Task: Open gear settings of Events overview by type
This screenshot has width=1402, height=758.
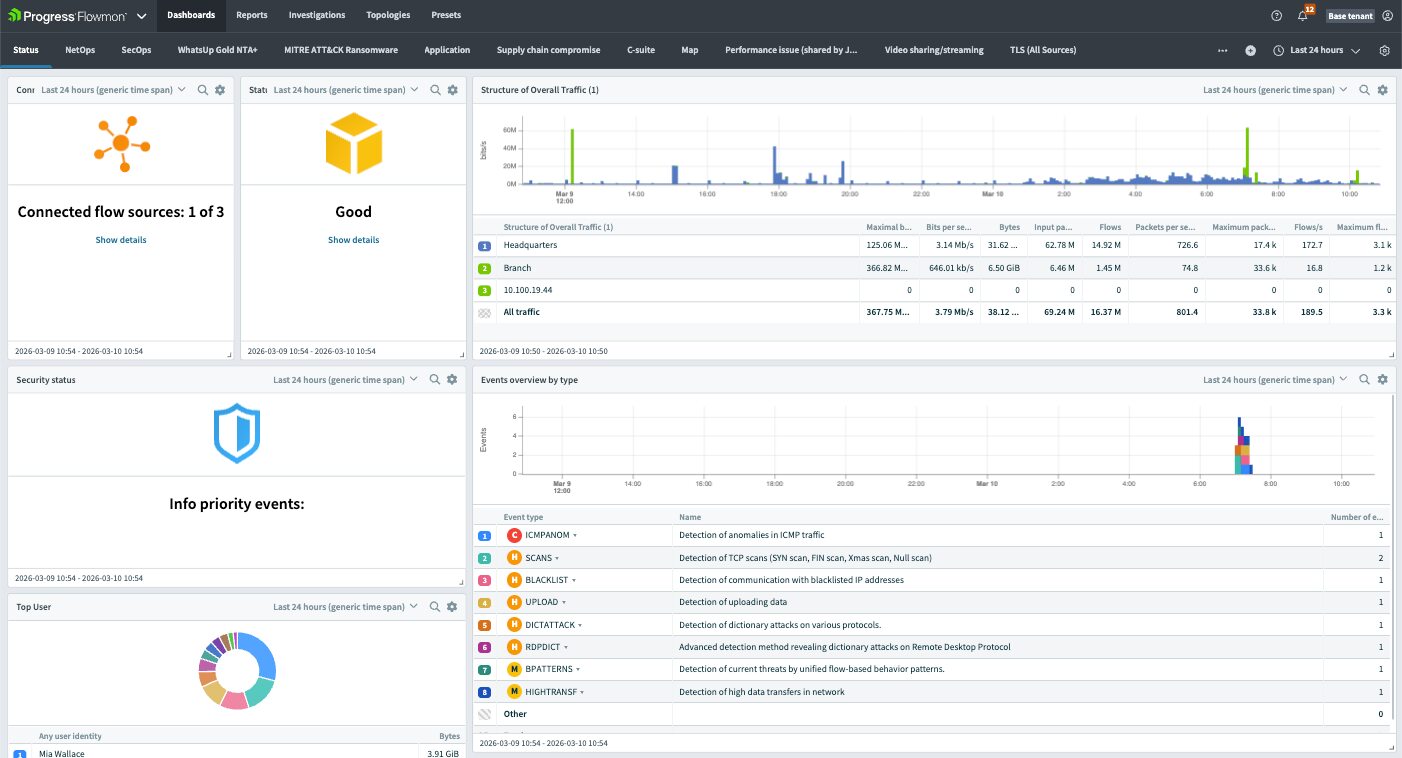Action: click(1383, 380)
